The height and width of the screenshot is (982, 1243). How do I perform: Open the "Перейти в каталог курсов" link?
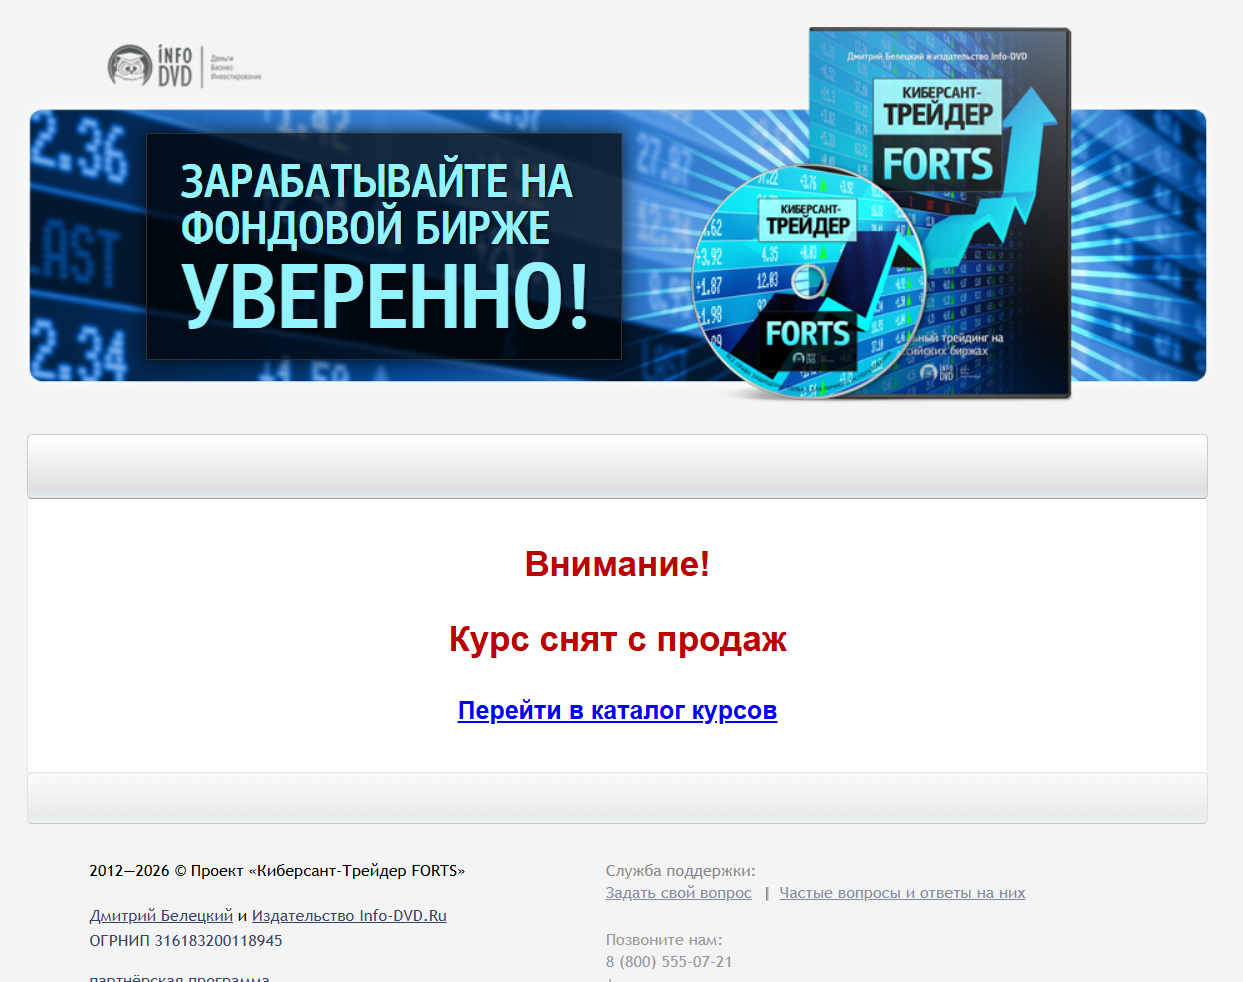tap(617, 710)
